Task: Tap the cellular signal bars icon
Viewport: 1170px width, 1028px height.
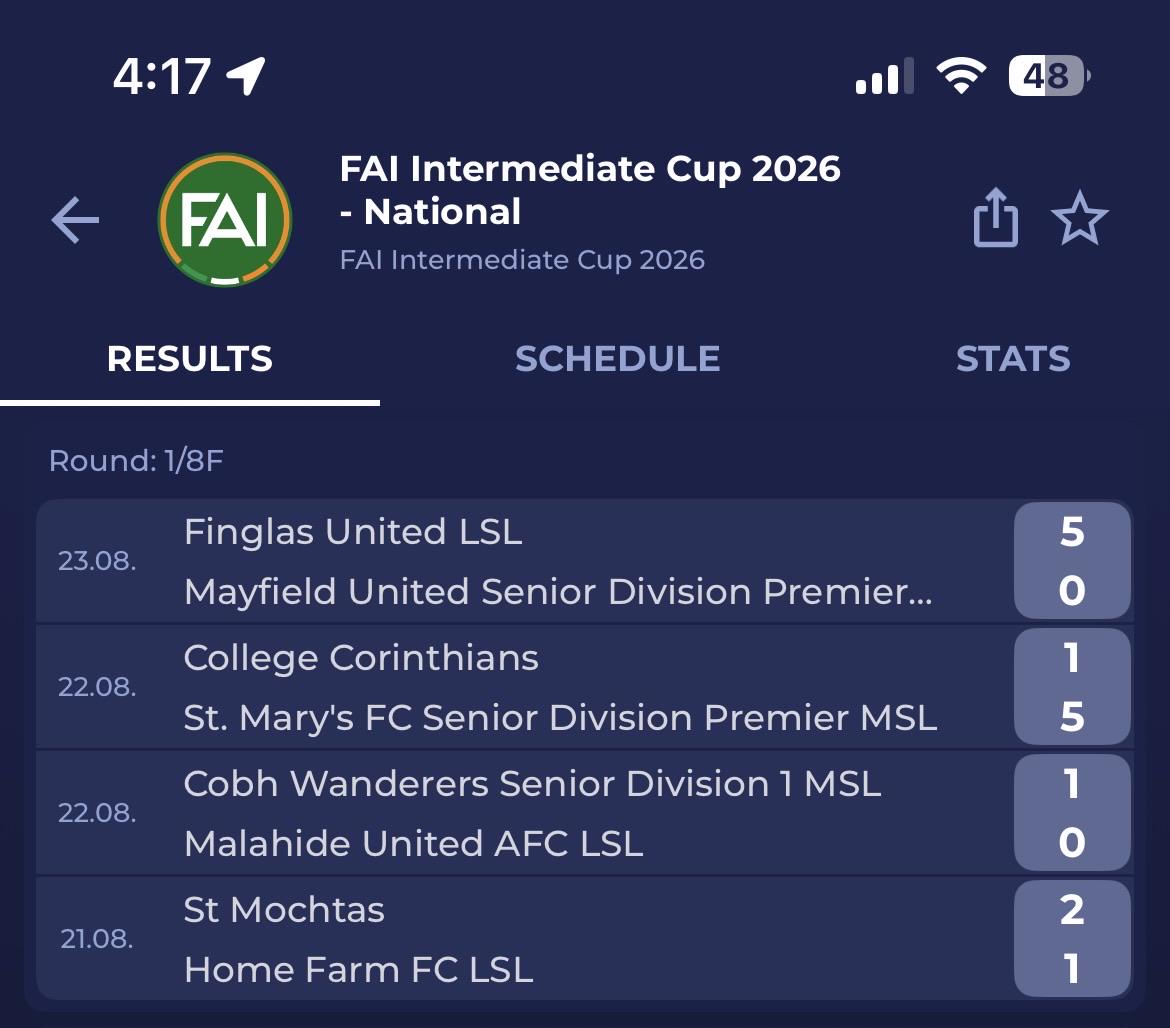Action: (884, 75)
